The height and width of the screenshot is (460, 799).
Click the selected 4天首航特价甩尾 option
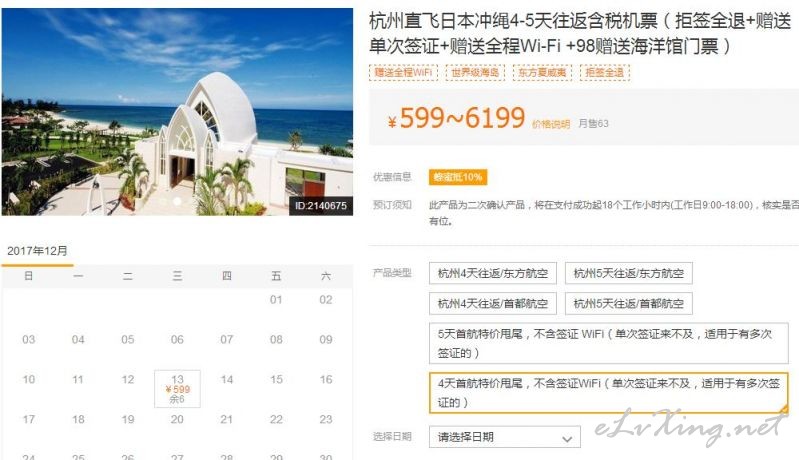[x=608, y=393]
